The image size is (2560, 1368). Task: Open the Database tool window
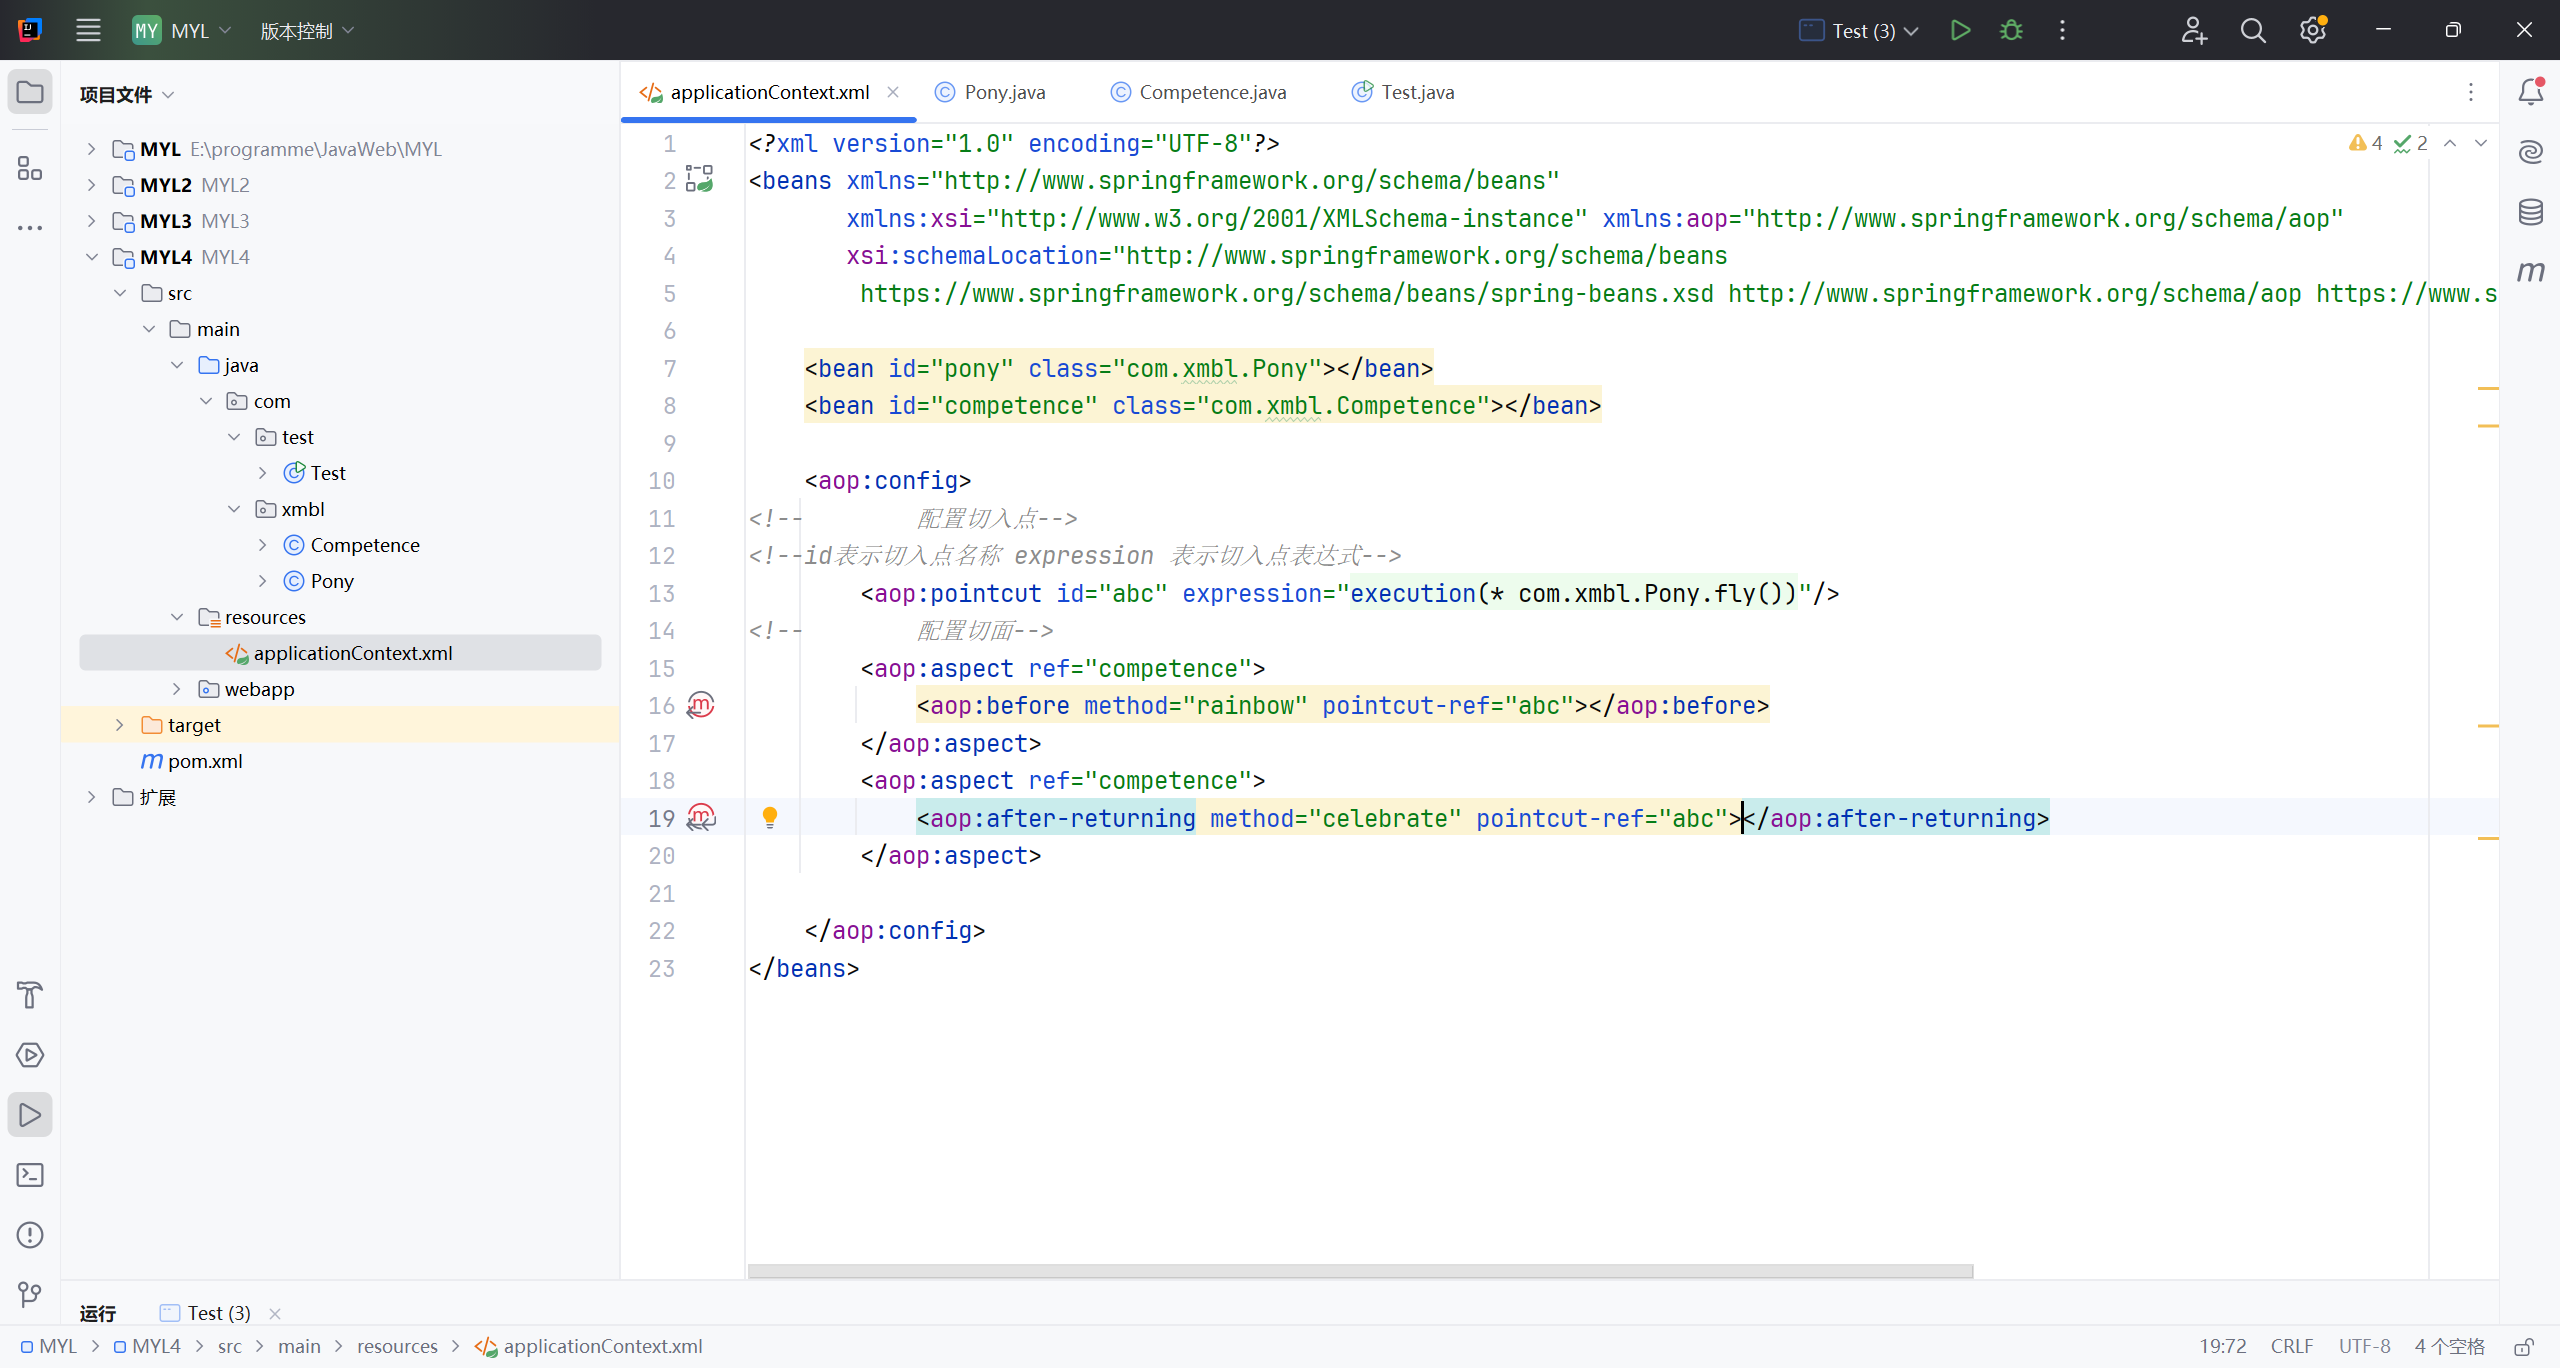pyautogui.click(x=2530, y=212)
